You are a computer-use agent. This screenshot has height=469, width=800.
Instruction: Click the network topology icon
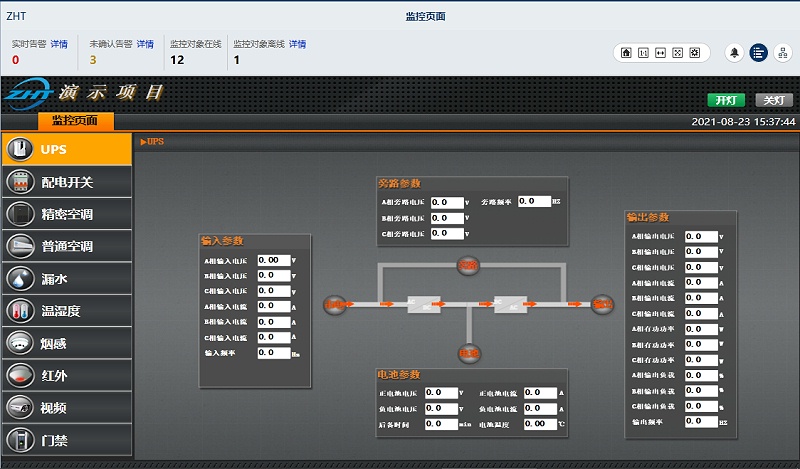pos(783,53)
